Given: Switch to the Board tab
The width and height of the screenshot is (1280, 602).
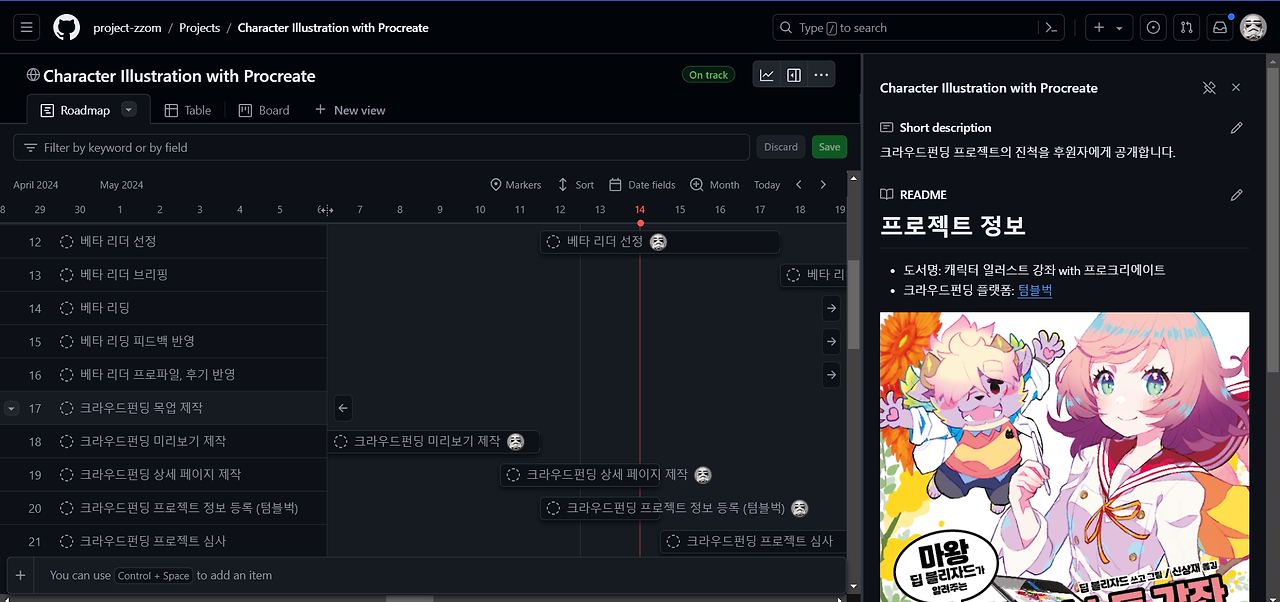Looking at the screenshot, I should pos(263,110).
